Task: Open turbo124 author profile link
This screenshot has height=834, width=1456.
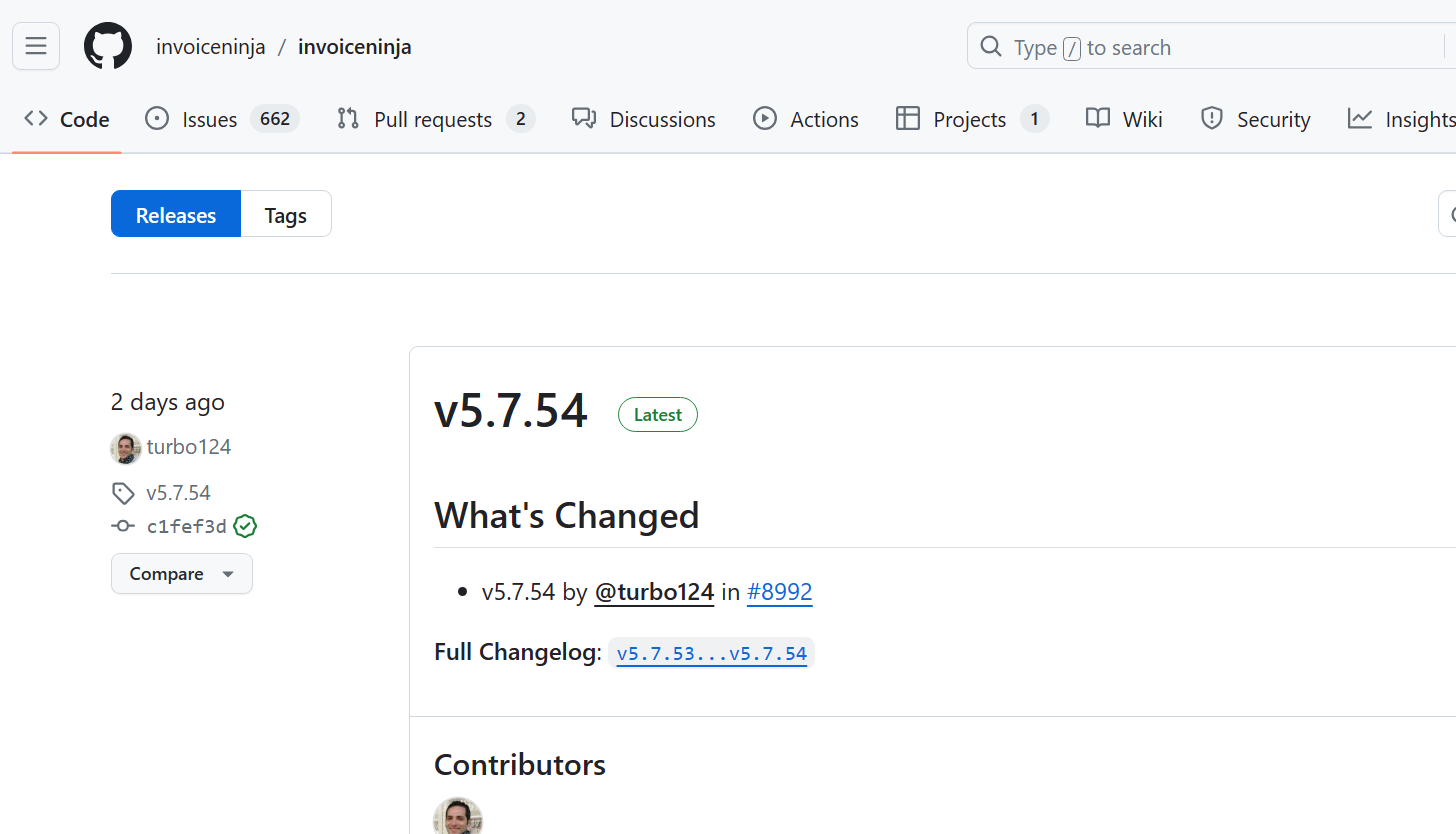Action: pyautogui.click(x=189, y=447)
